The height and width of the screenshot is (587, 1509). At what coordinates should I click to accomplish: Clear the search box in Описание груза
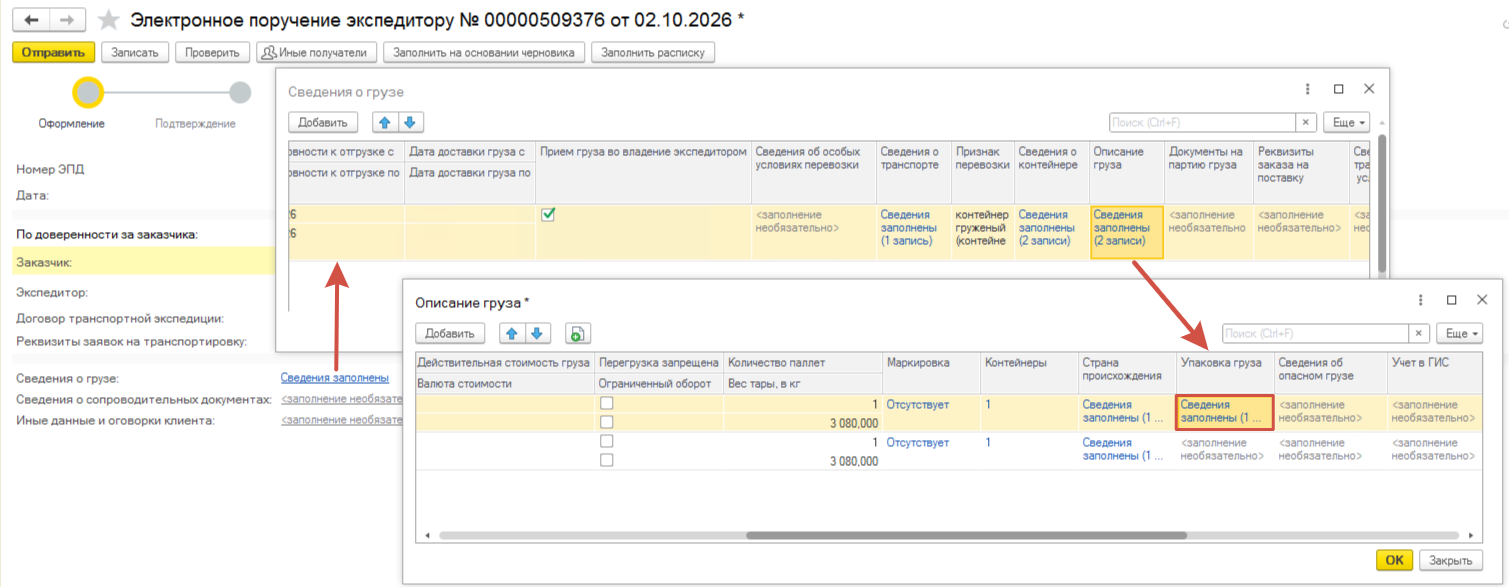coord(1419,333)
